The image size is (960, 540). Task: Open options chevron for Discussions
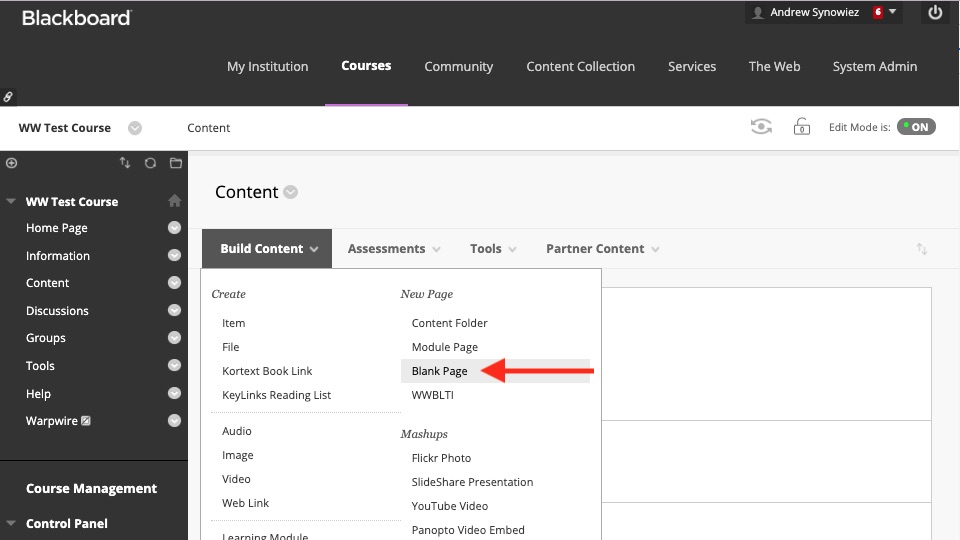pos(174,310)
